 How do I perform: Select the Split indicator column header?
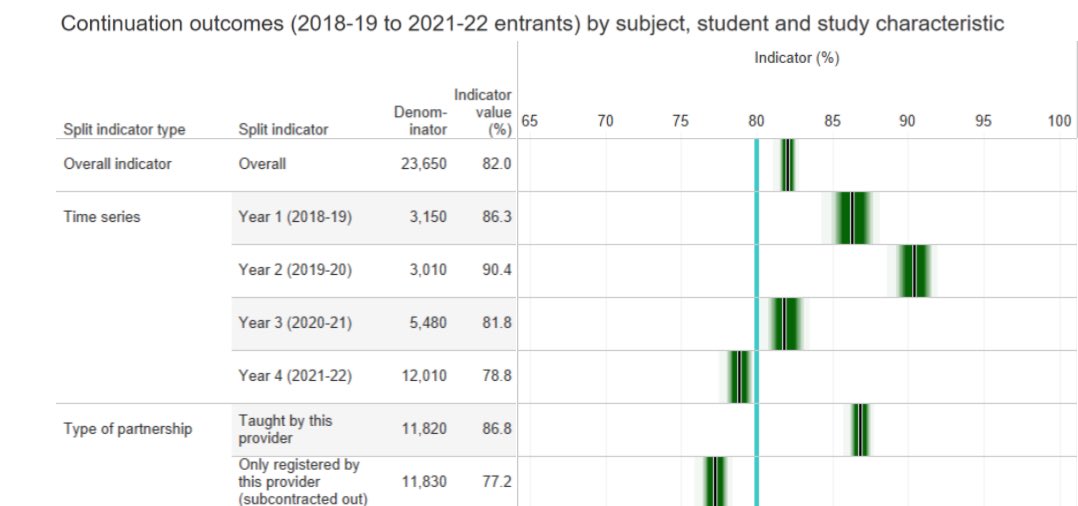click(x=283, y=129)
